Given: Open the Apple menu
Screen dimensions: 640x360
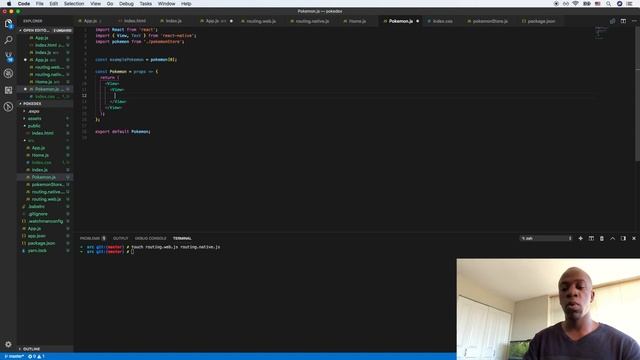Looking at the screenshot, I should pyautogui.click(x=9, y=4).
